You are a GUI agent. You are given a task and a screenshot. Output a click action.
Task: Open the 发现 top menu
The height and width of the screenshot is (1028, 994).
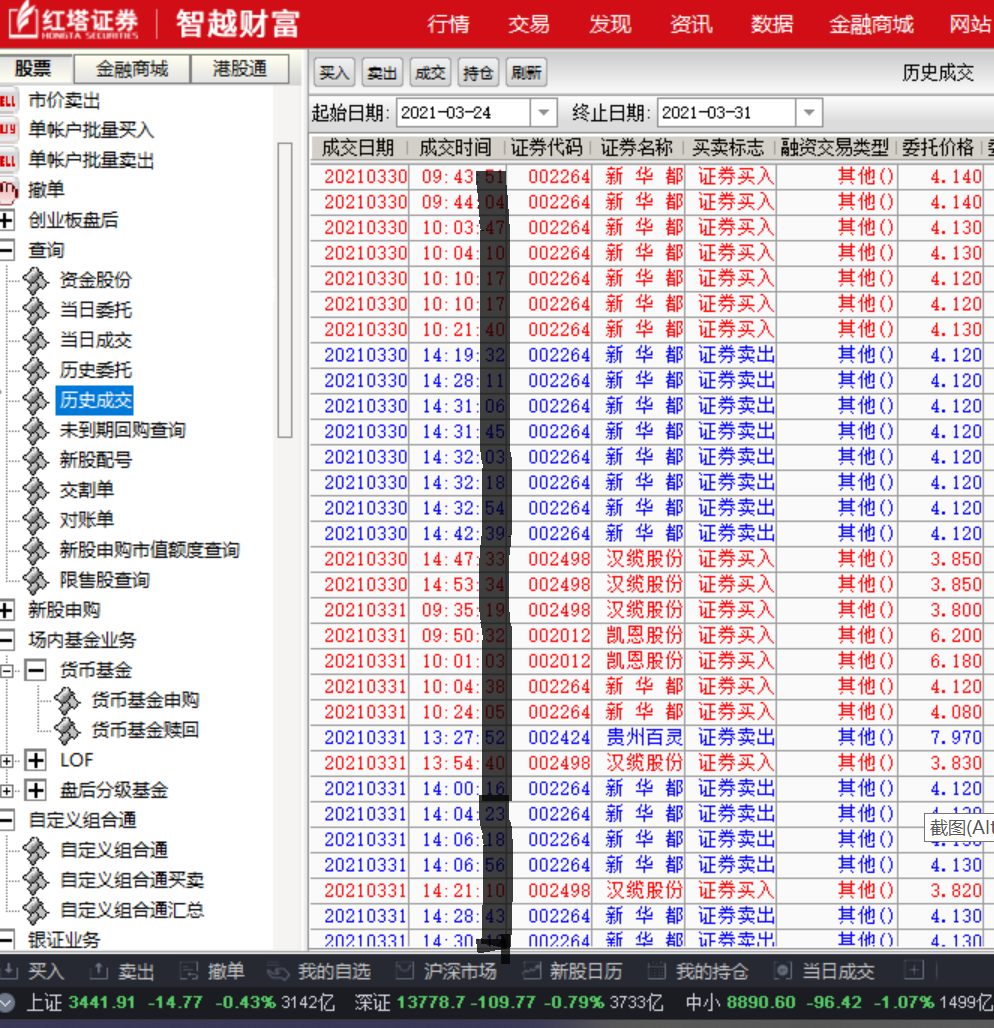(x=610, y=25)
